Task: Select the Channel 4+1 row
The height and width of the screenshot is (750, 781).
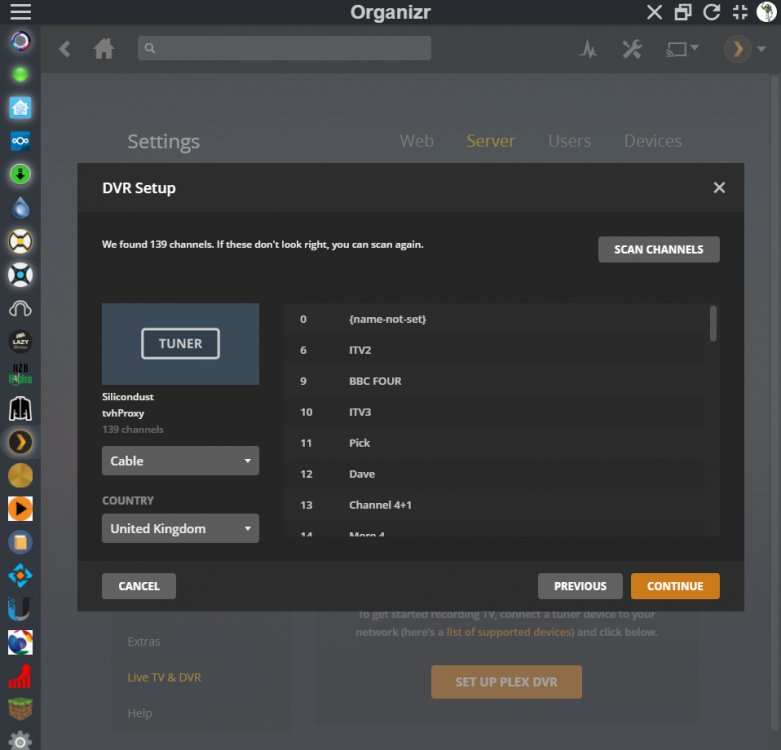Action: [x=494, y=504]
